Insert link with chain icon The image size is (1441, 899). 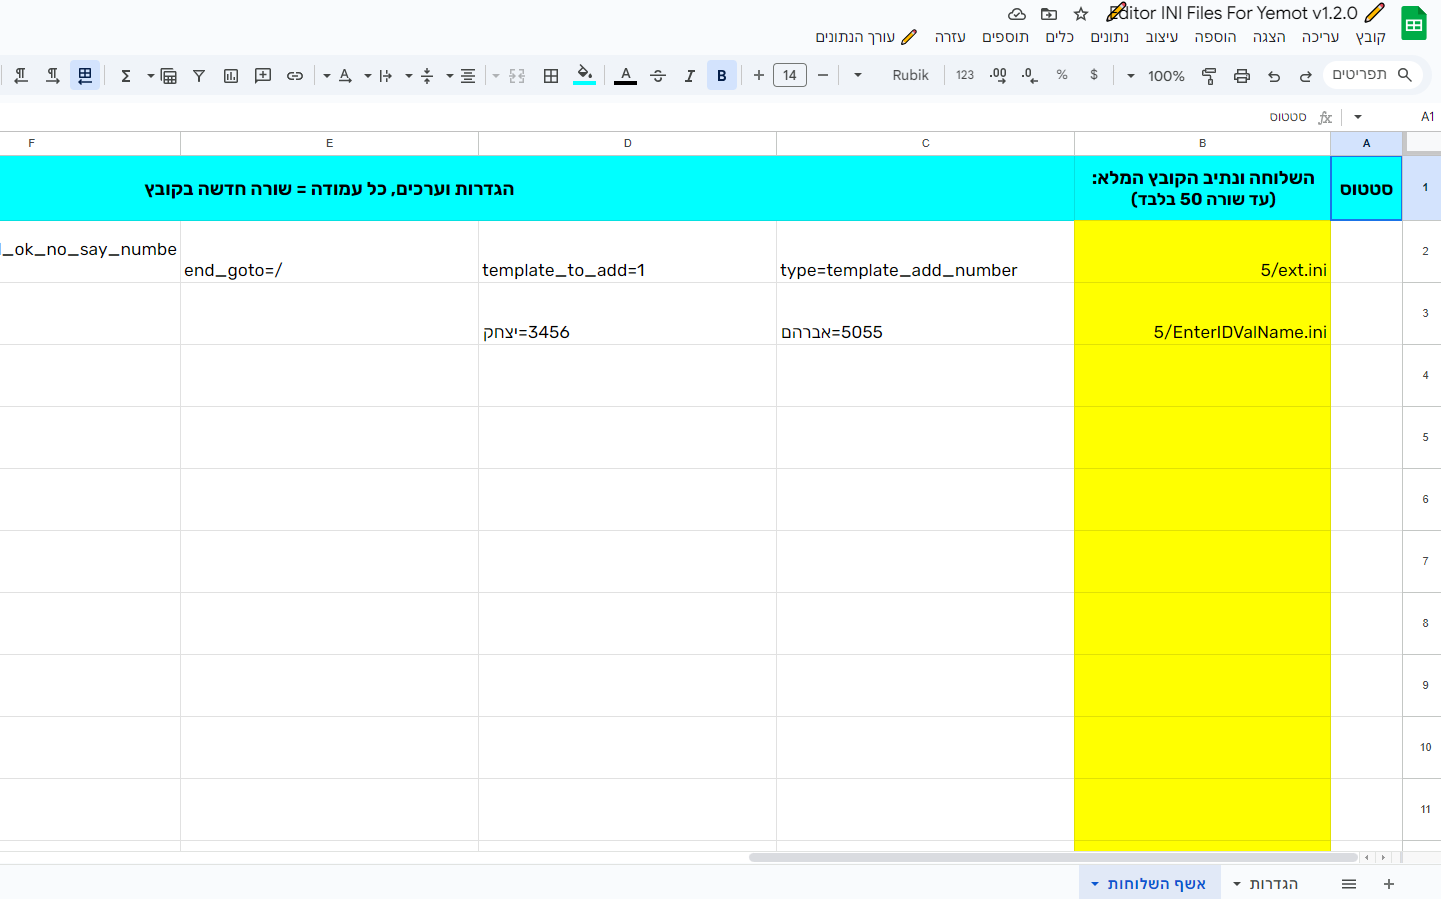tap(295, 76)
